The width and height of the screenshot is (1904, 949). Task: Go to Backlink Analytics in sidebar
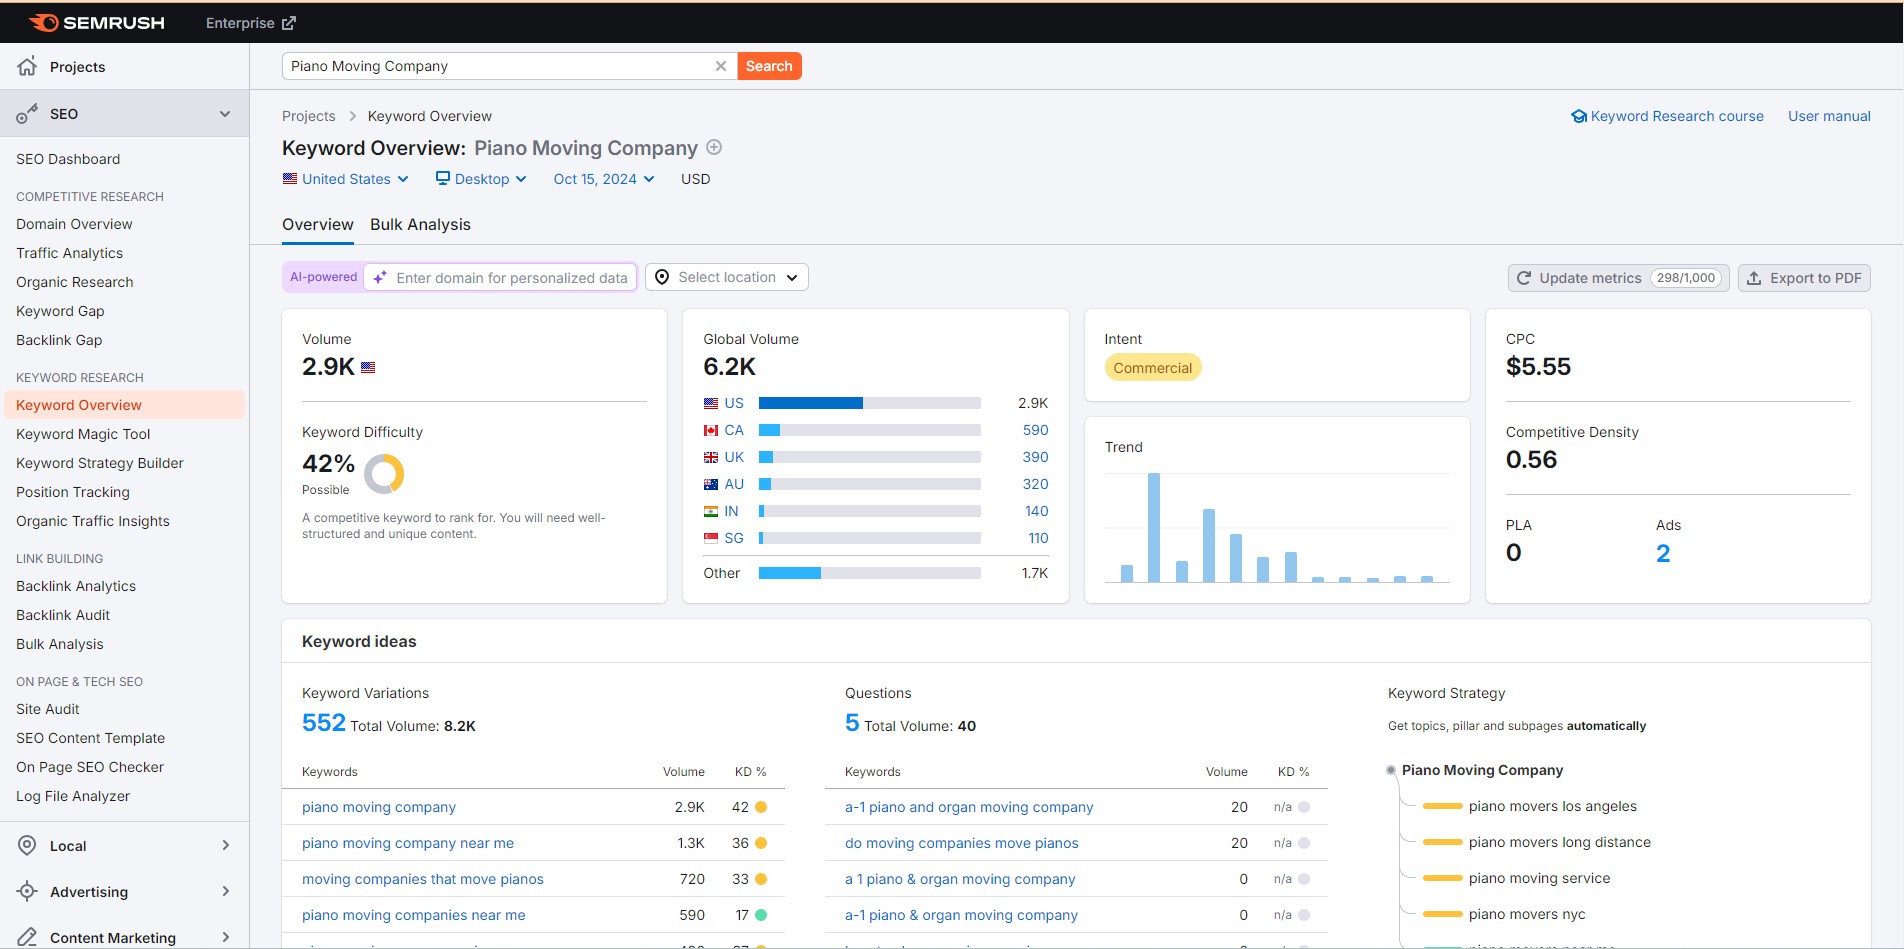(x=76, y=586)
